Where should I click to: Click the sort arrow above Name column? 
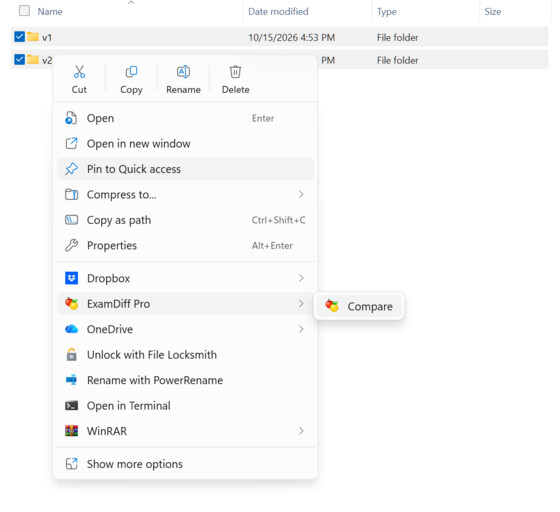[131, 3]
